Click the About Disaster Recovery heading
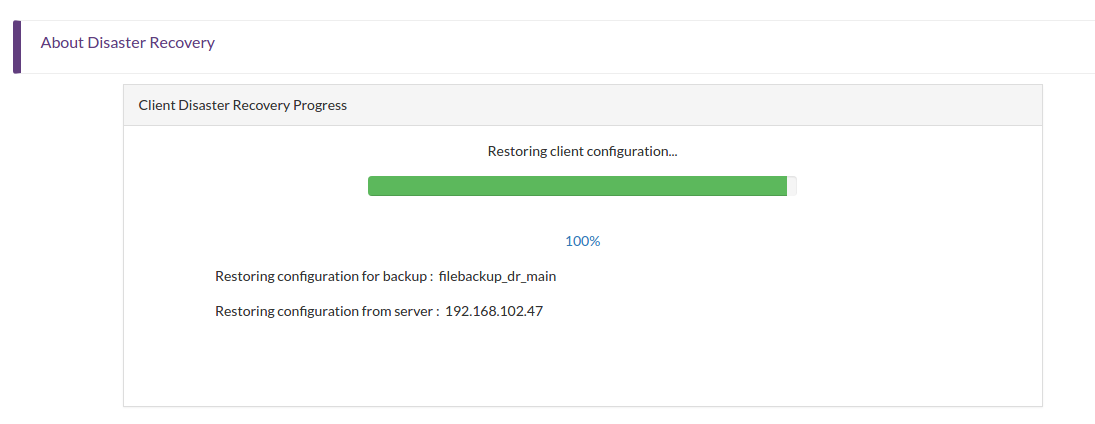The height and width of the screenshot is (424, 1095). pyautogui.click(x=128, y=43)
